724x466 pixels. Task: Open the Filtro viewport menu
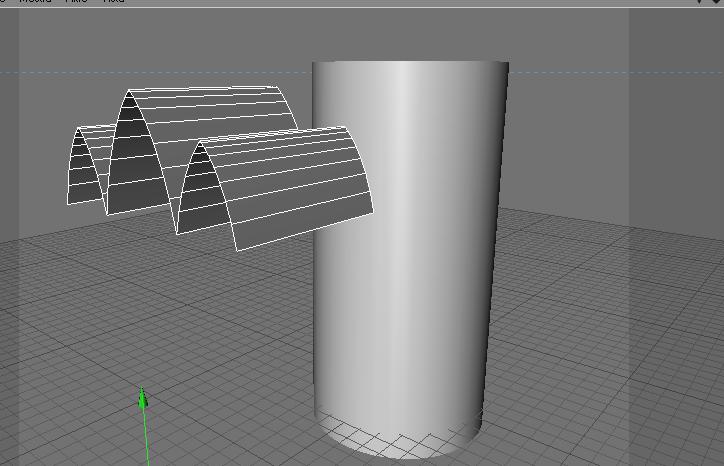pos(76,1)
